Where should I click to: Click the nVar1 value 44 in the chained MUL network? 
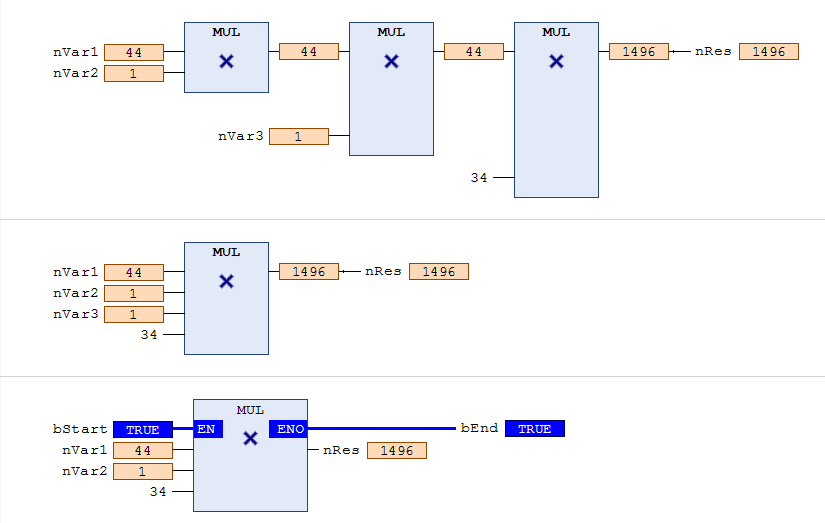click(134, 53)
